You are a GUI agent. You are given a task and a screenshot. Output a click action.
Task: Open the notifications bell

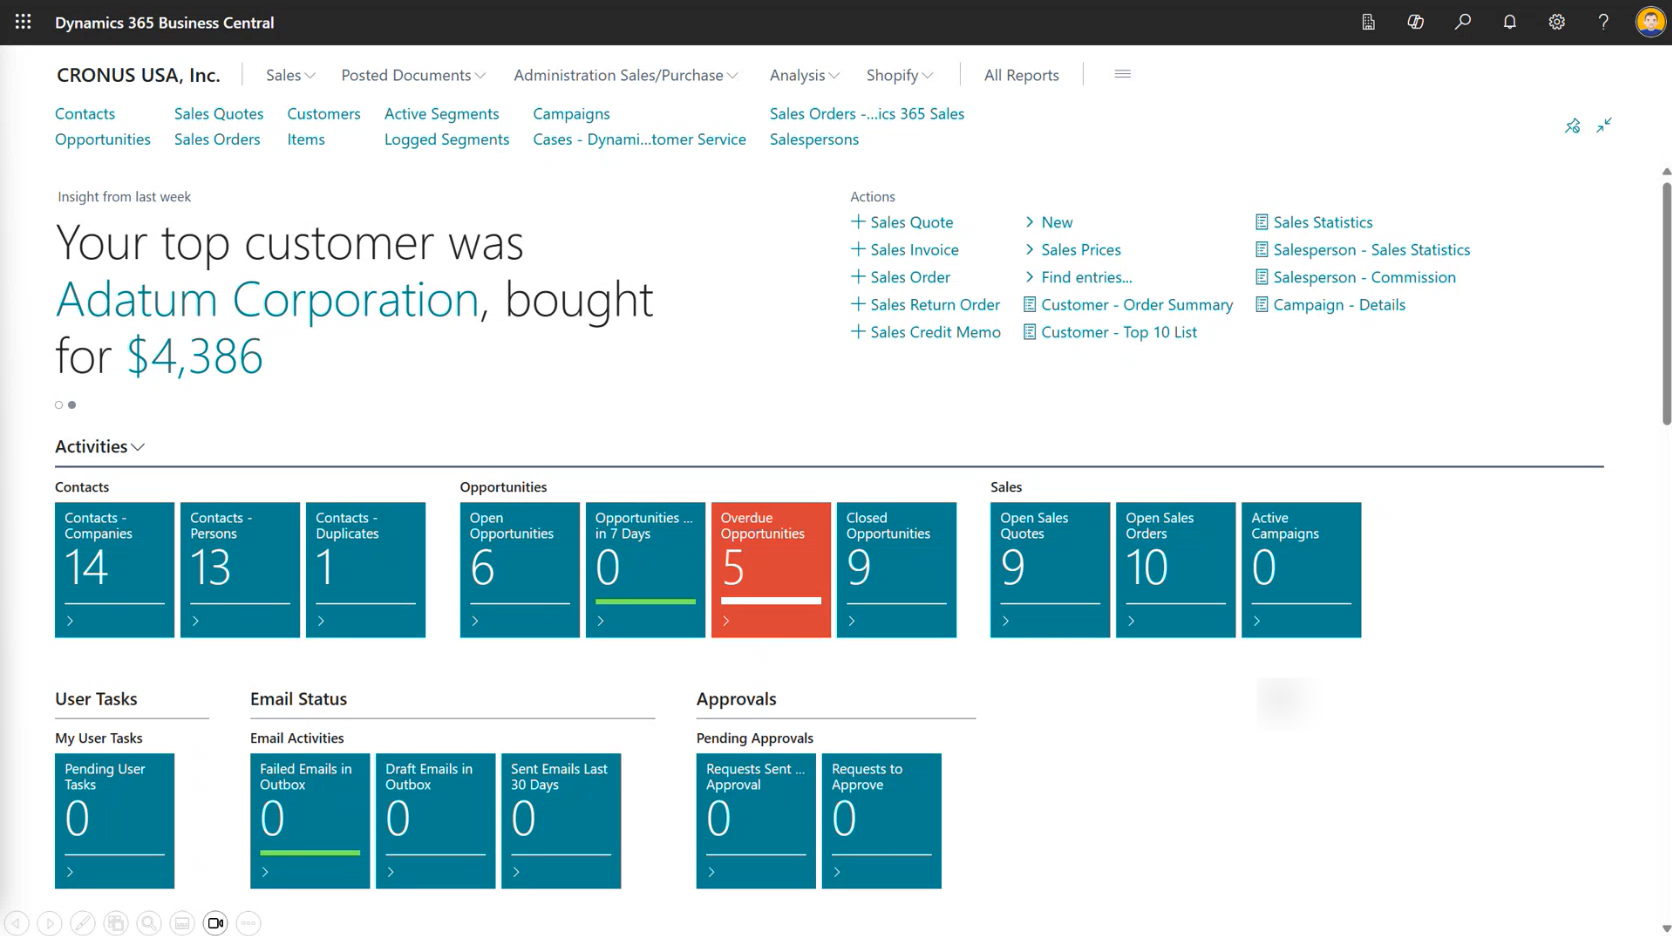(x=1509, y=22)
